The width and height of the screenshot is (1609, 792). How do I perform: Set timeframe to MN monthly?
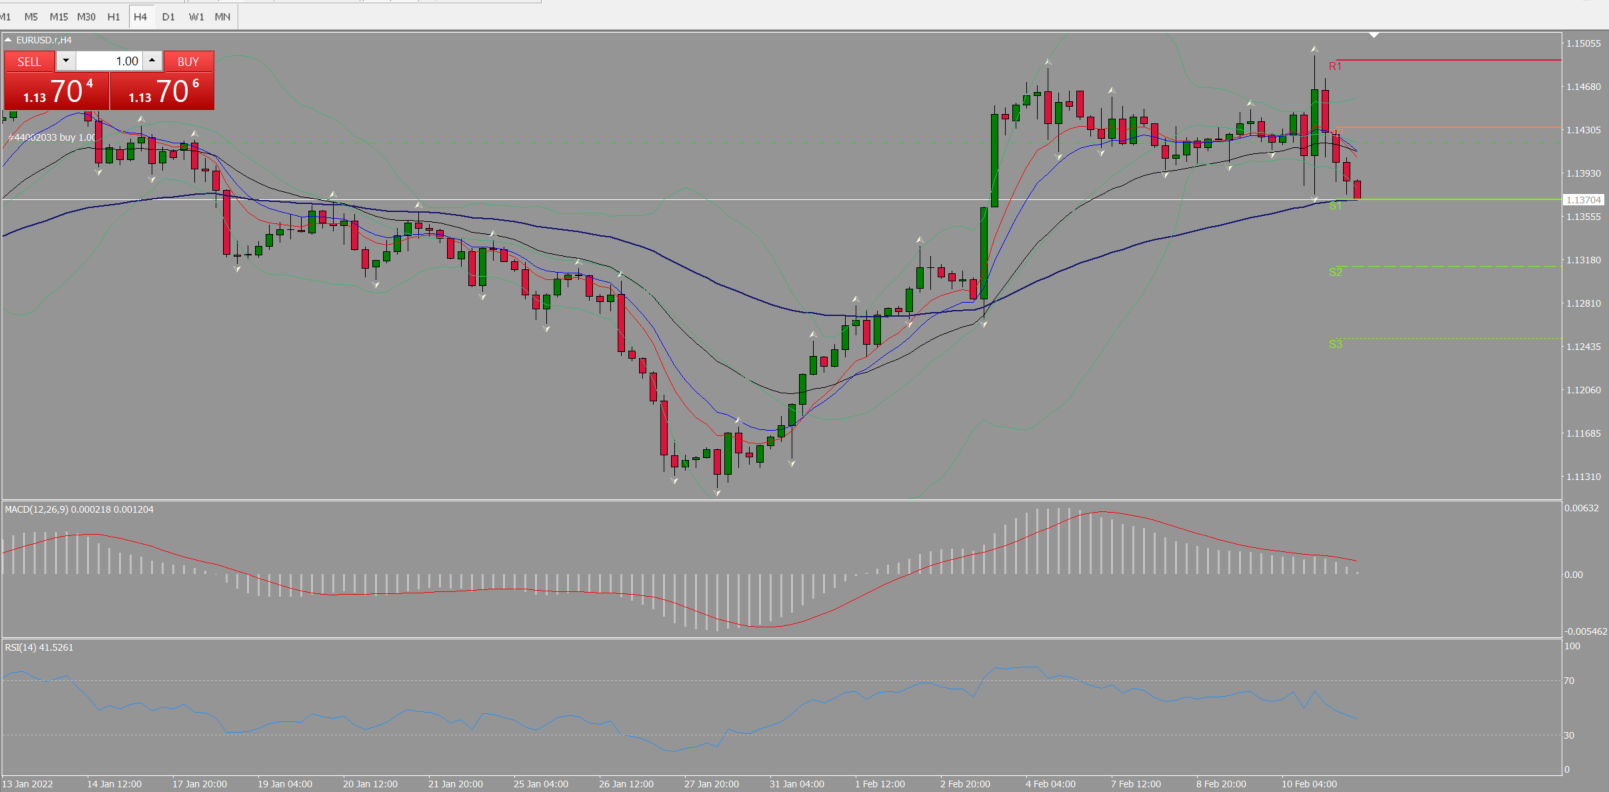point(223,17)
